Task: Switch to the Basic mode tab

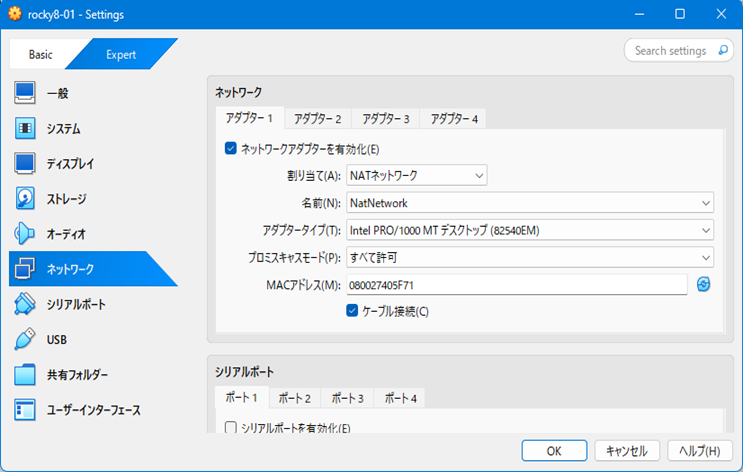Action: tap(41, 54)
